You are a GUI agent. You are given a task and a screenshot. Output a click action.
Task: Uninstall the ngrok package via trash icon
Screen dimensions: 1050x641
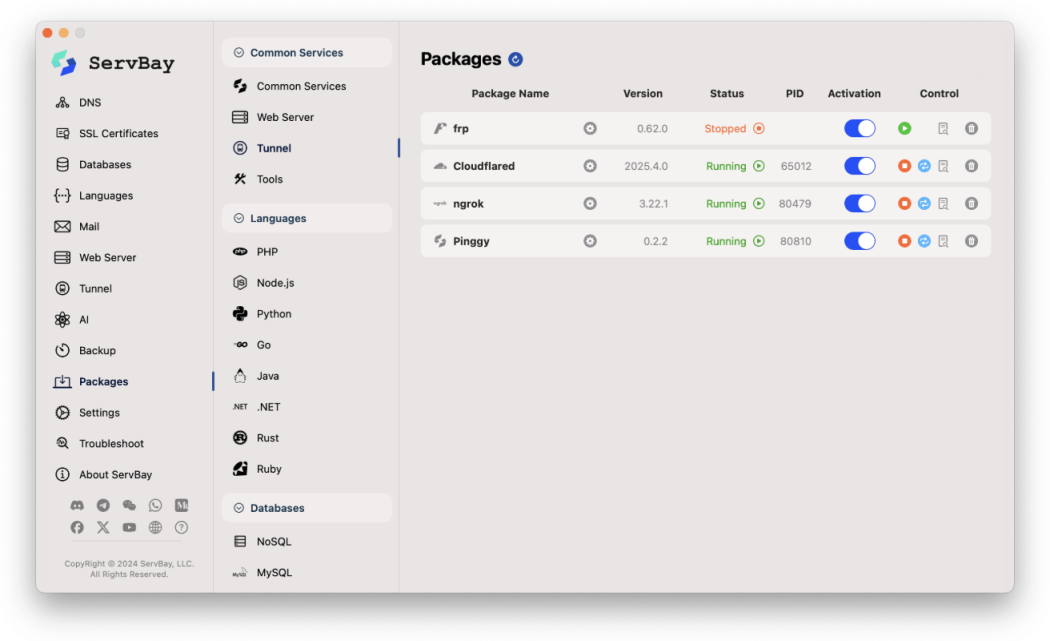[971, 204]
